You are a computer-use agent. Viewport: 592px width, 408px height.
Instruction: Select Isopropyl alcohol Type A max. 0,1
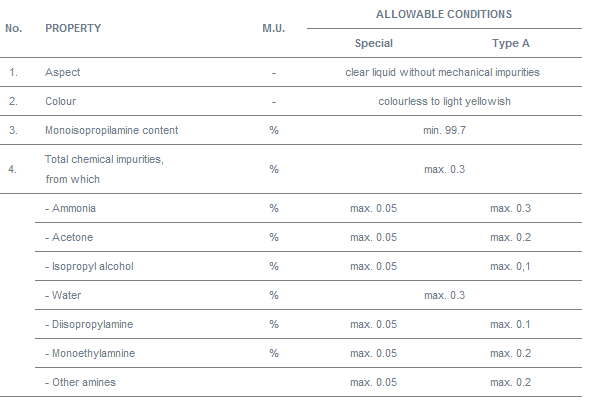point(510,266)
